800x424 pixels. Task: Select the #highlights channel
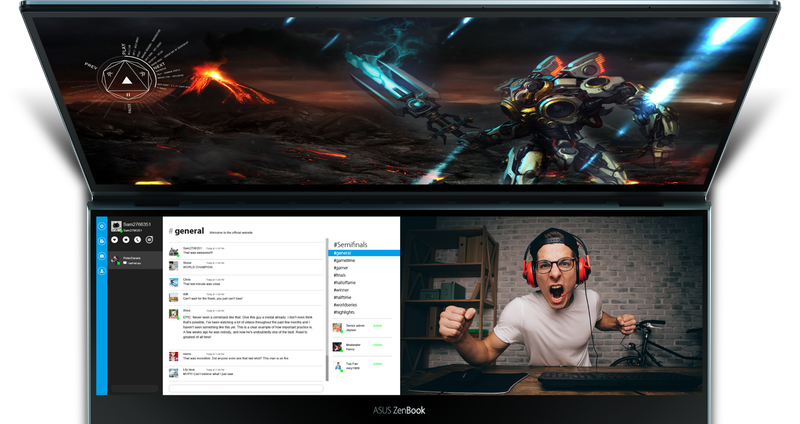click(x=344, y=312)
